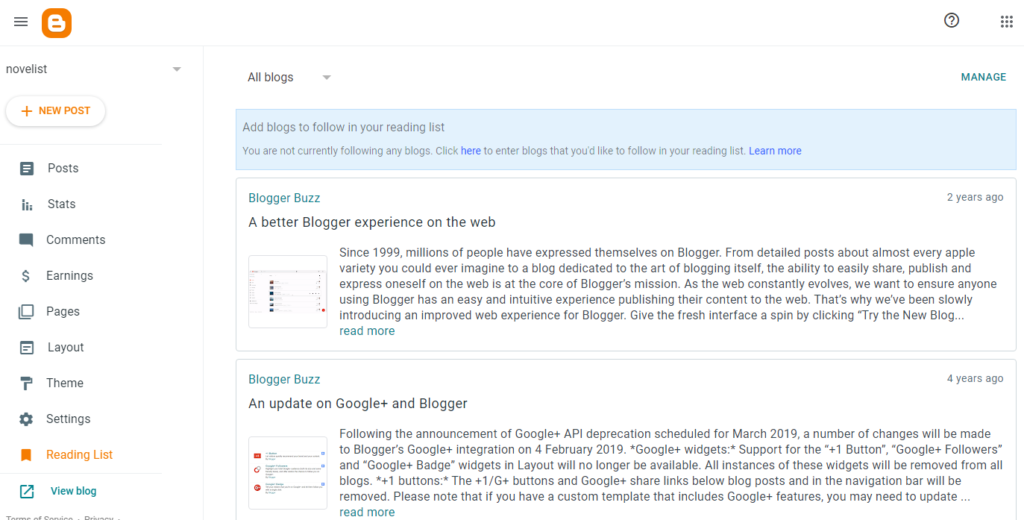Open the All blogs filter dropdown

[289, 77]
